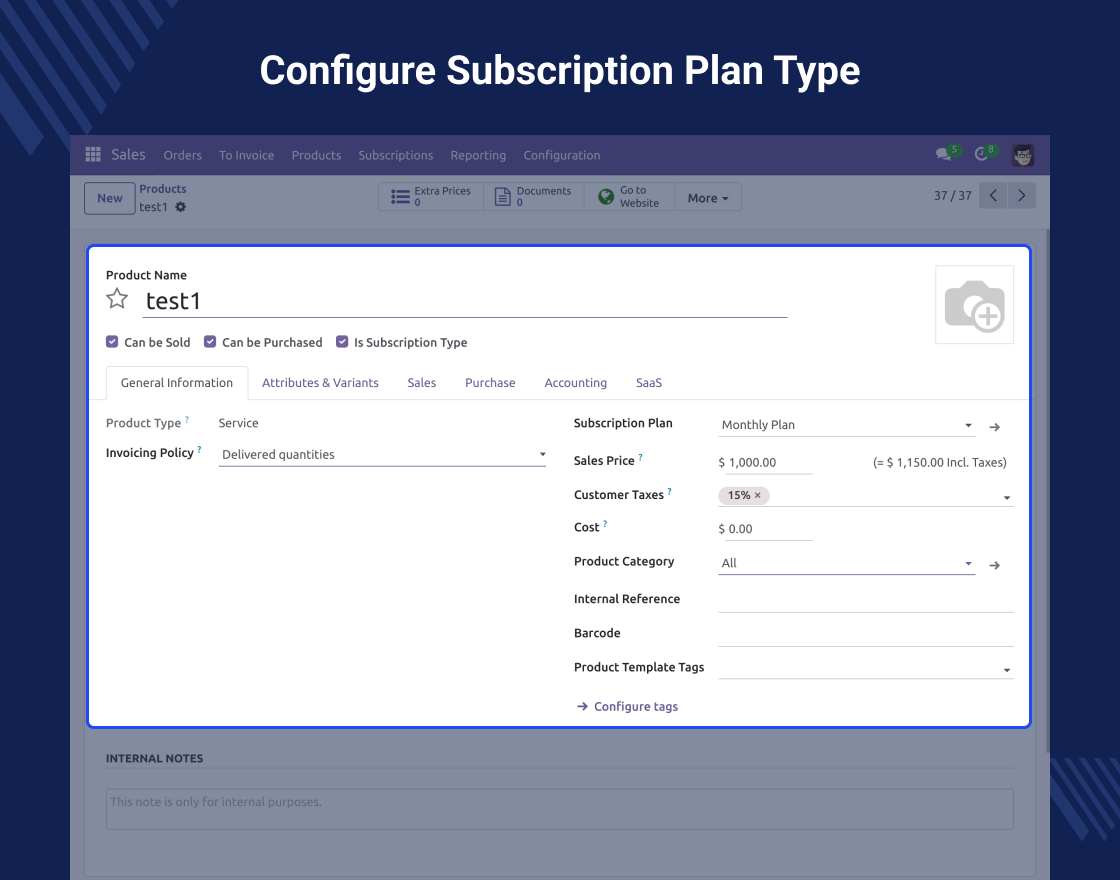
Task: Open the Orders menu
Action: [x=183, y=155]
